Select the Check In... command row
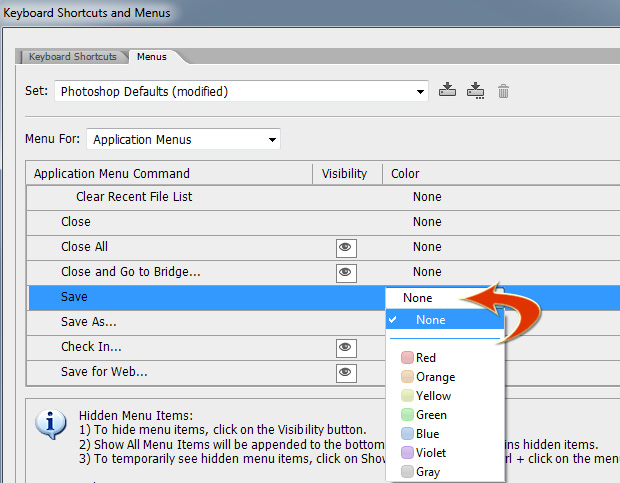620x483 pixels. click(x=206, y=347)
